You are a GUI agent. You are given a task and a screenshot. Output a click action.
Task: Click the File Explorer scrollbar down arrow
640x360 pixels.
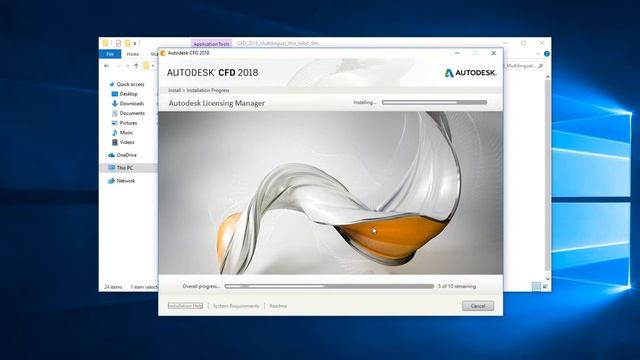coord(548,279)
